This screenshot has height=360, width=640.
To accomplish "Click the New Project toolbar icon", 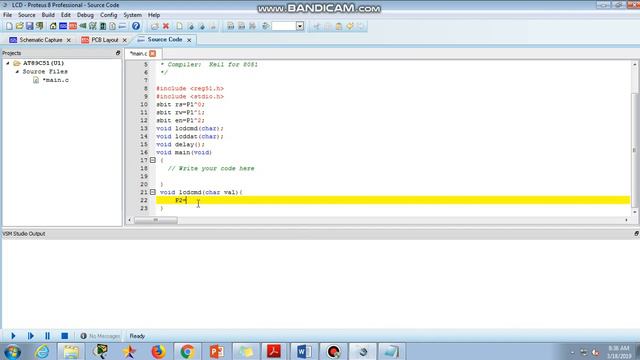I will click(9, 26).
